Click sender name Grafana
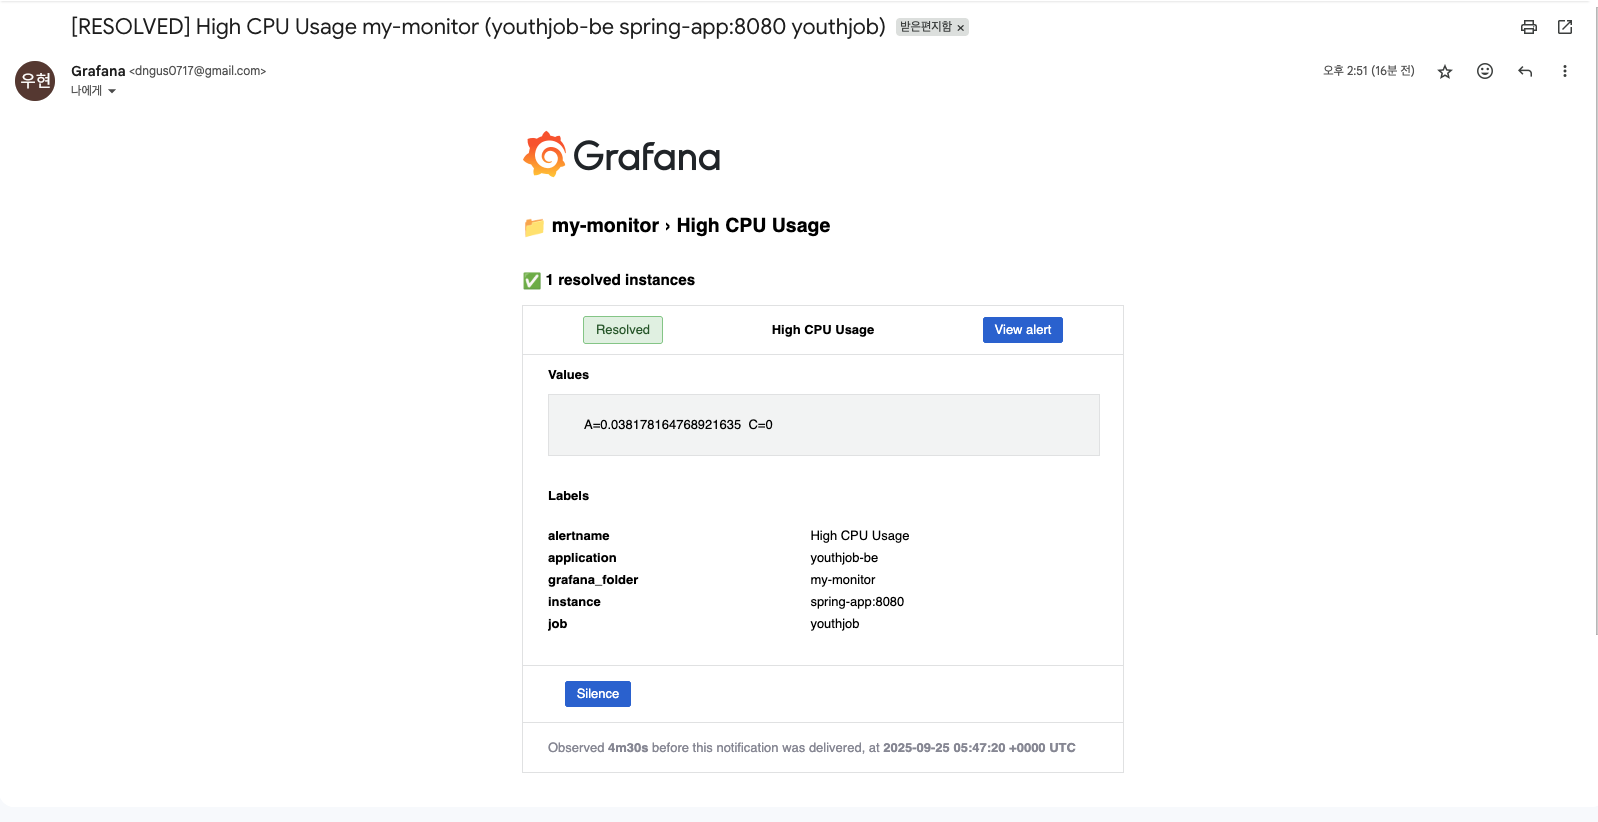This screenshot has height=822, width=1598. tap(98, 71)
